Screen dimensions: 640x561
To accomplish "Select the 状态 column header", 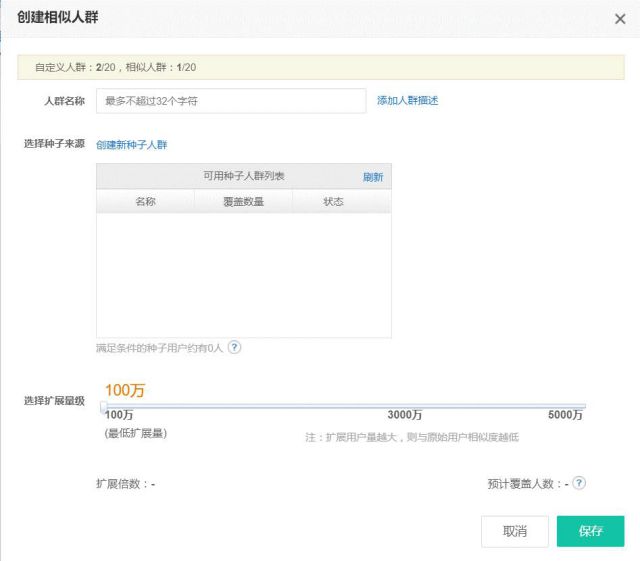I will coord(333,201).
